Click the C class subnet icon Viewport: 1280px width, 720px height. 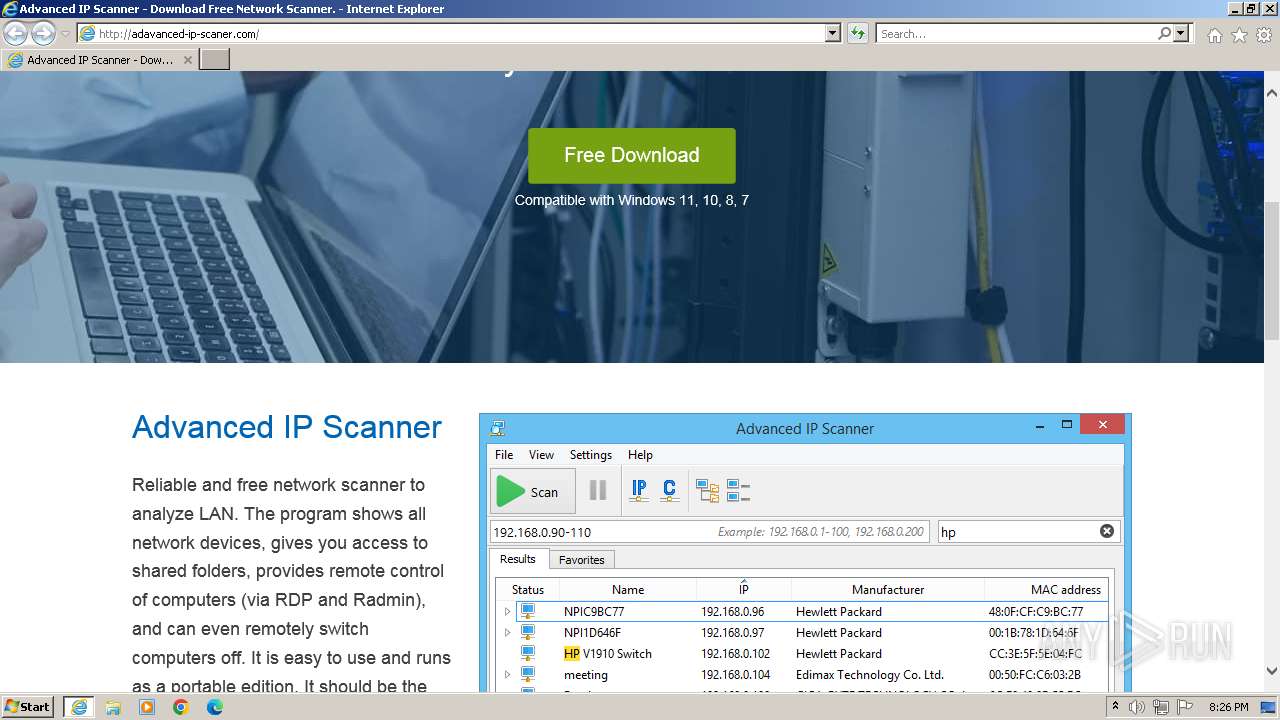click(x=669, y=490)
